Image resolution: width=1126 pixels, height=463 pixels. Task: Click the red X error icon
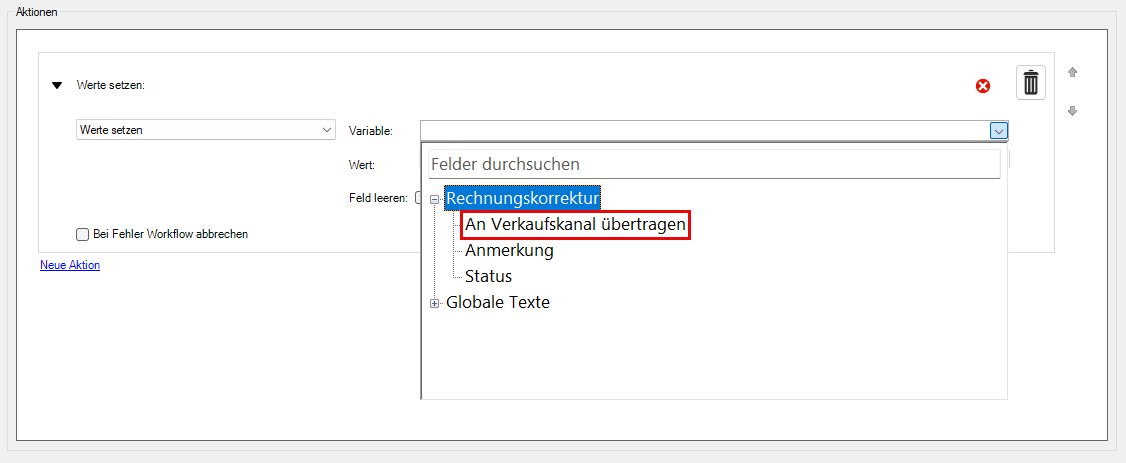point(983,86)
